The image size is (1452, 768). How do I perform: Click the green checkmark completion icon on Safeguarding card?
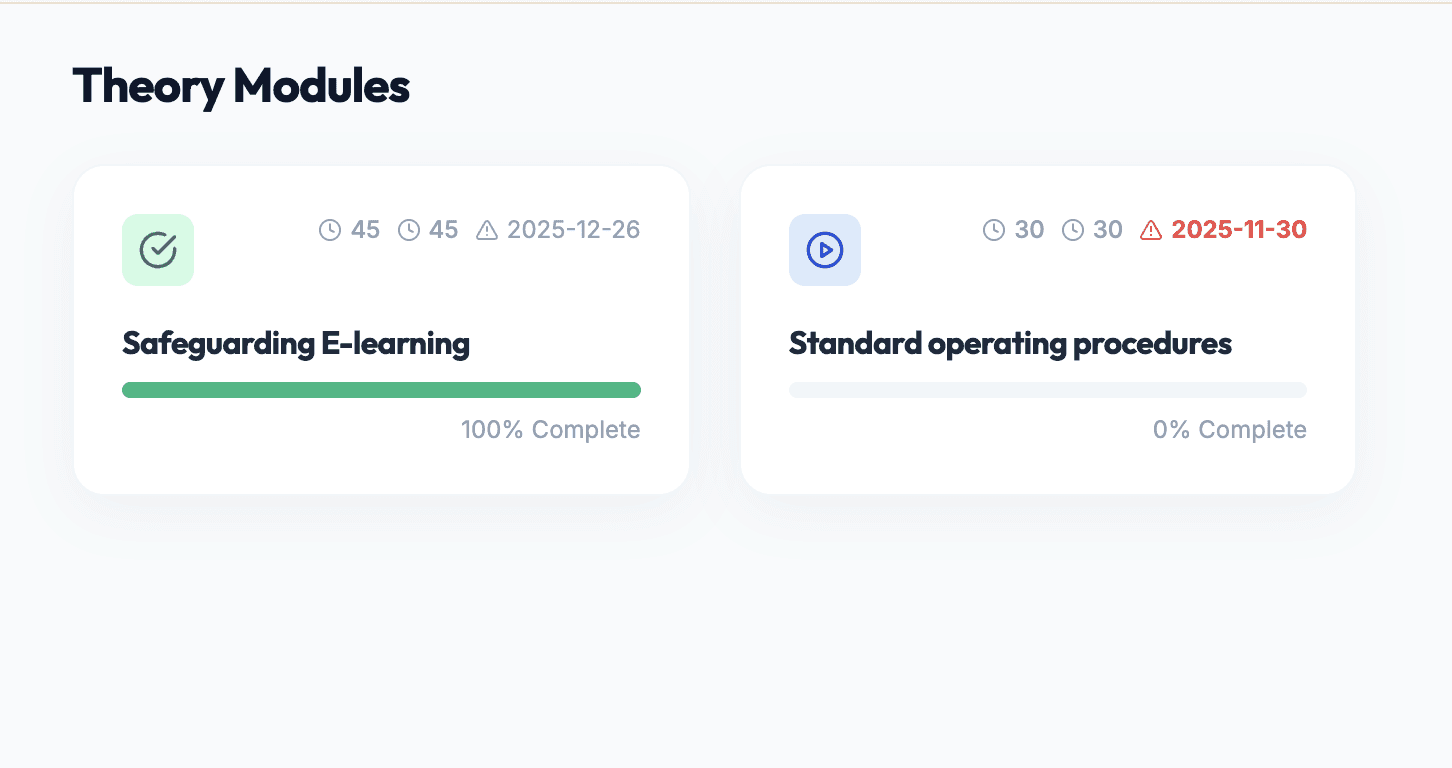coord(158,250)
